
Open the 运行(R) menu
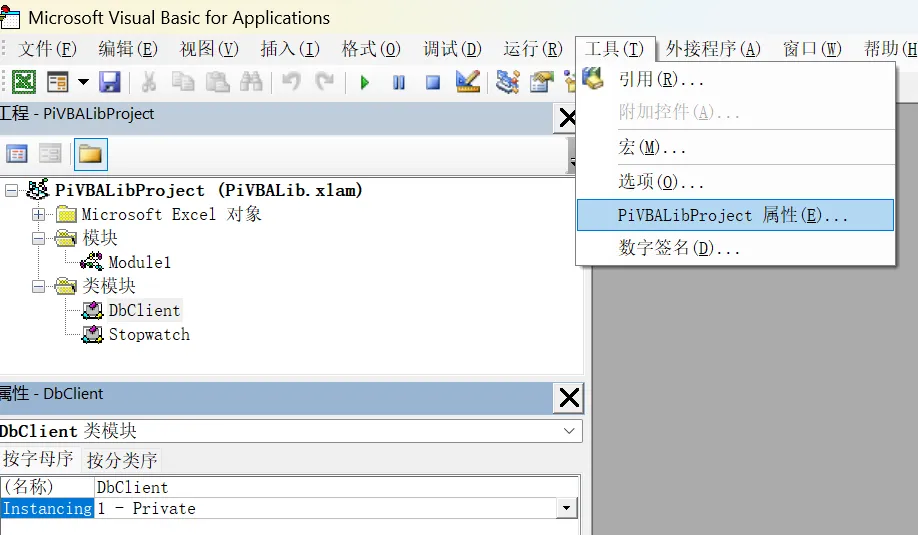tap(533, 49)
